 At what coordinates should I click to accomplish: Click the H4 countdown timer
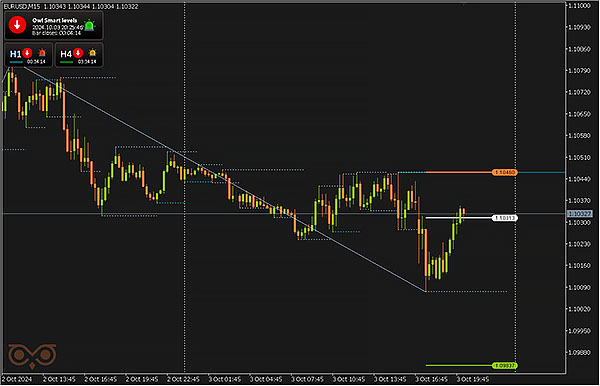click(x=87, y=62)
